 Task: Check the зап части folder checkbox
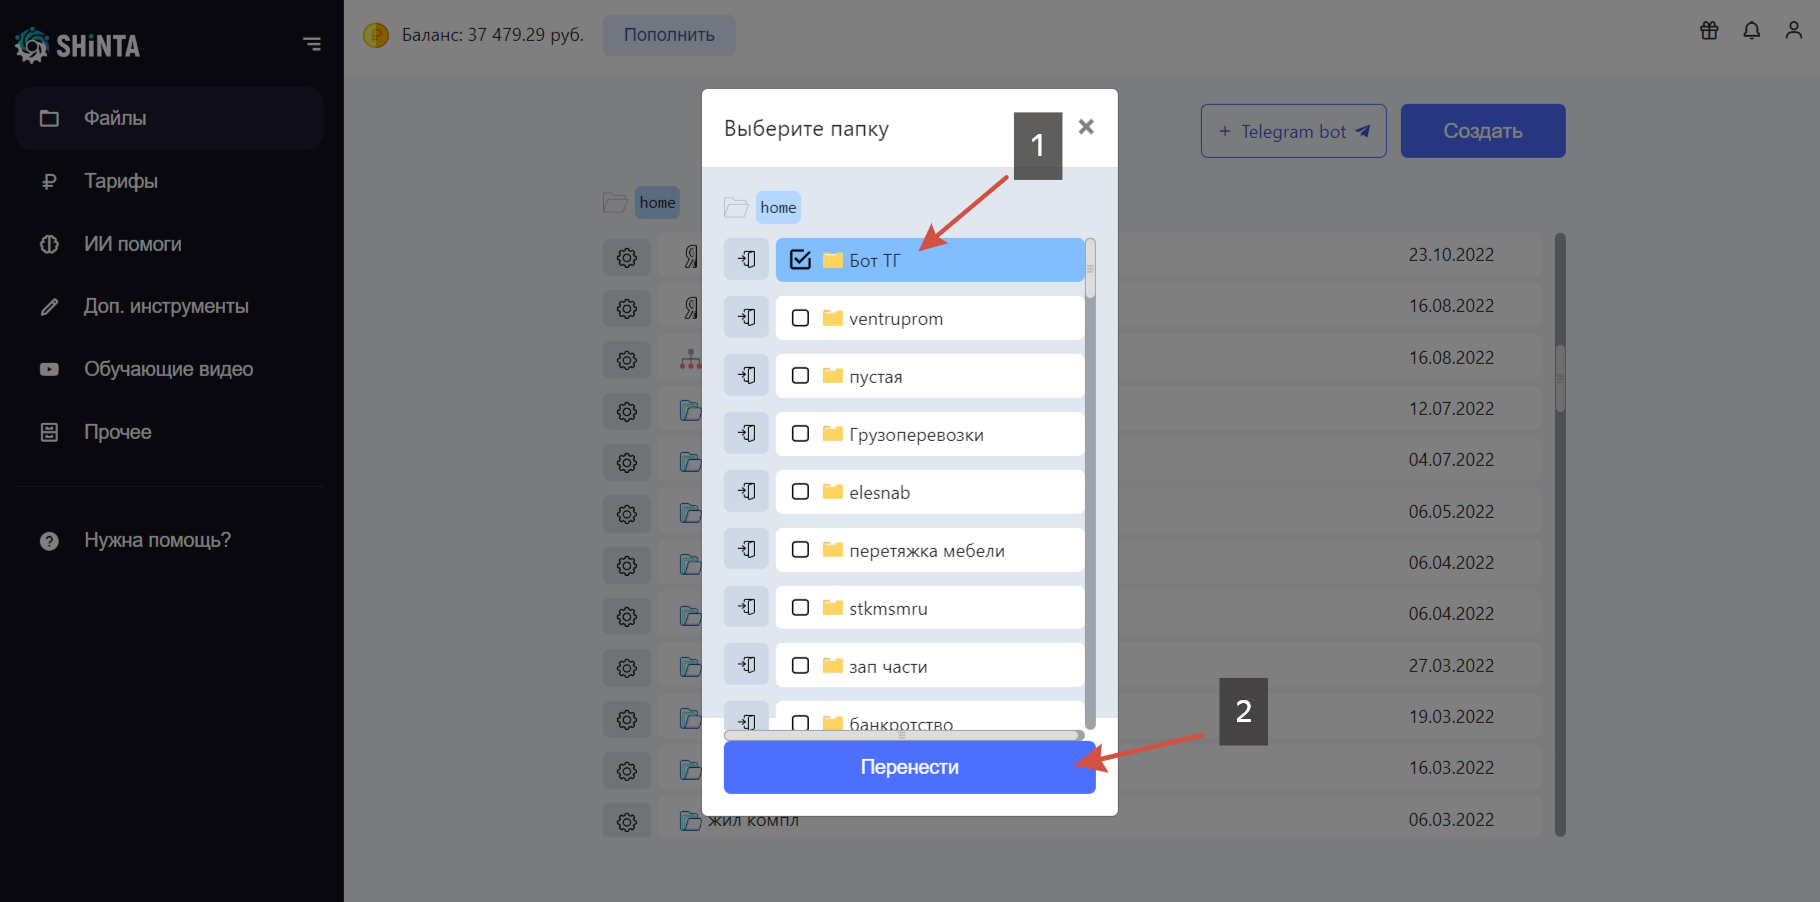coord(800,666)
